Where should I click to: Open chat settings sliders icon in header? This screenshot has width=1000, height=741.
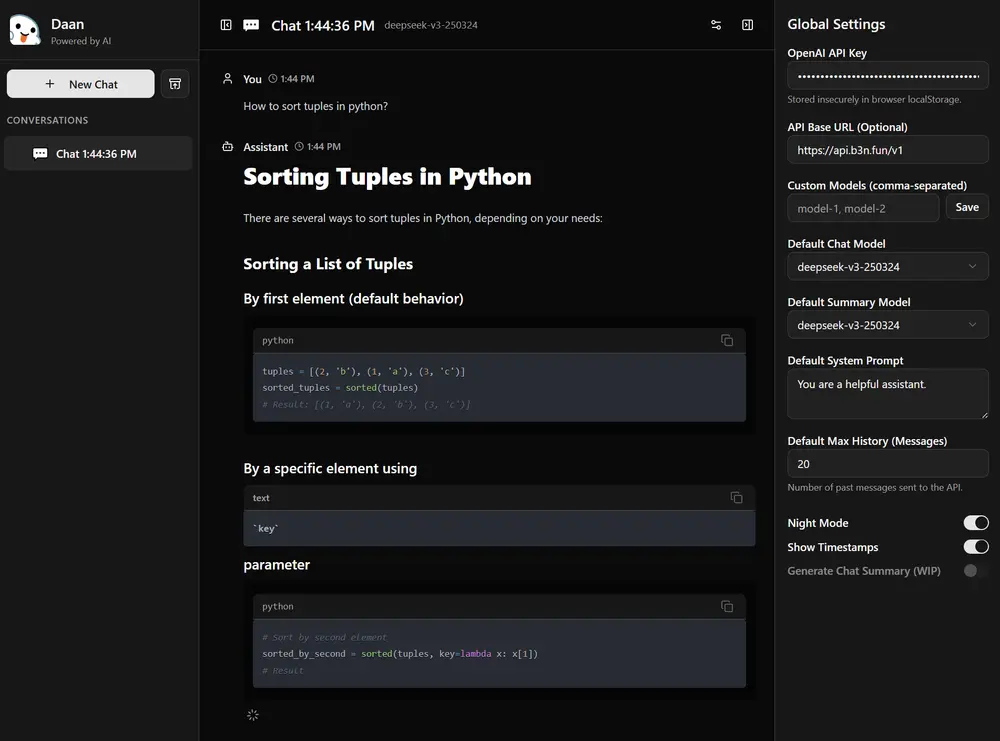pyautogui.click(x=716, y=25)
